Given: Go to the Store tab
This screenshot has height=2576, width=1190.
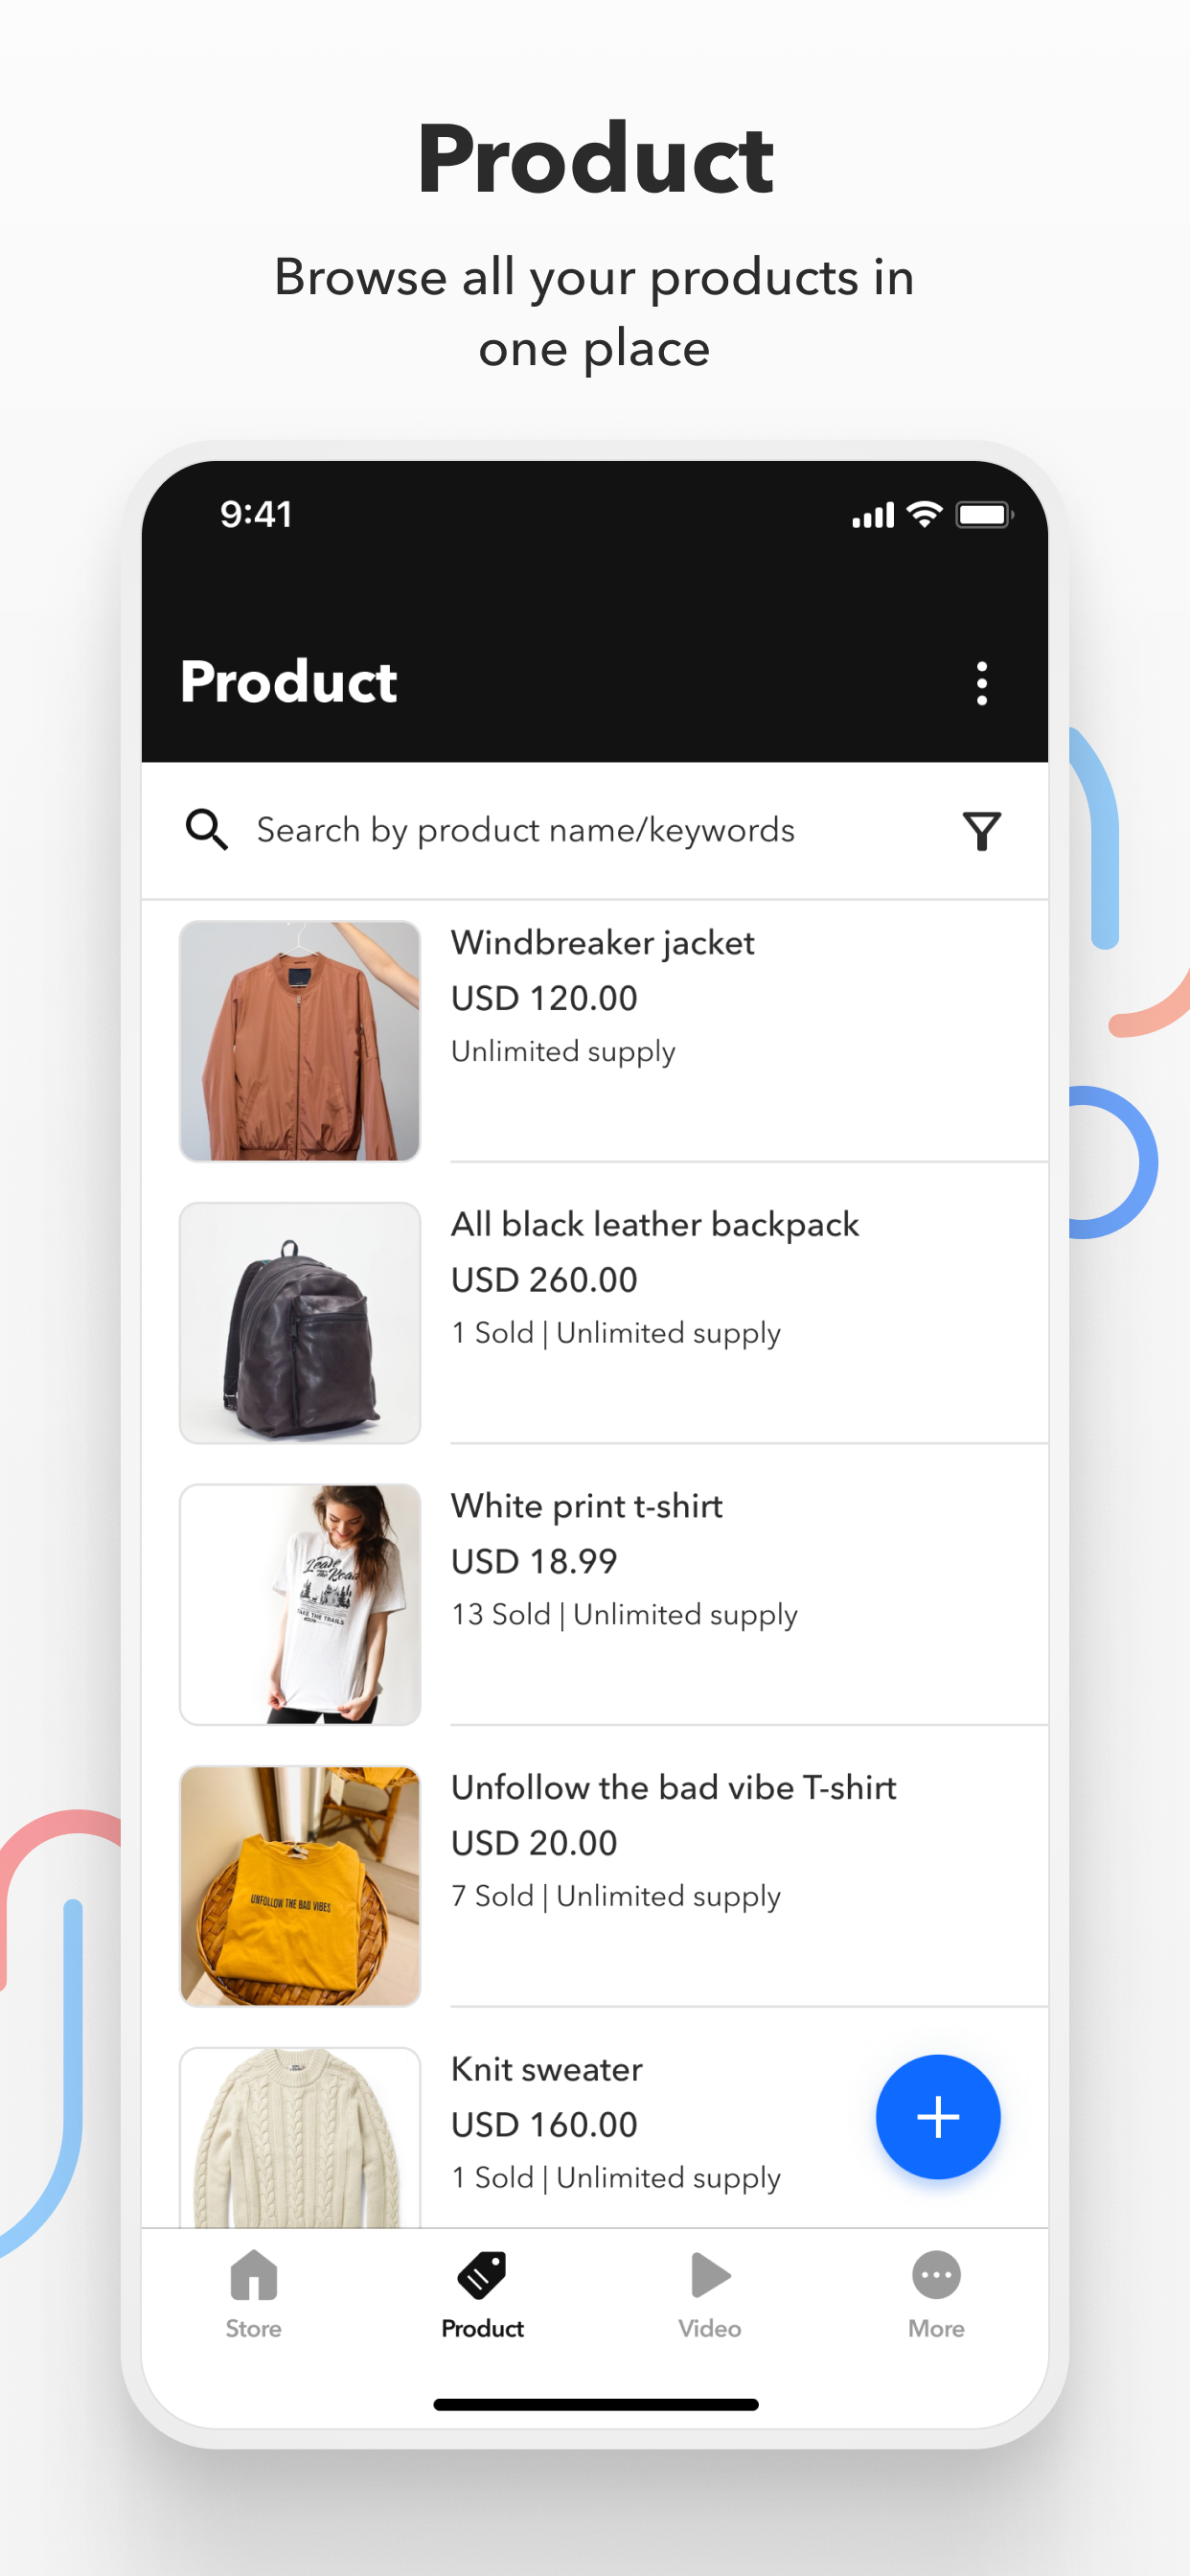Looking at the screenshot, I should (254, 2294).
